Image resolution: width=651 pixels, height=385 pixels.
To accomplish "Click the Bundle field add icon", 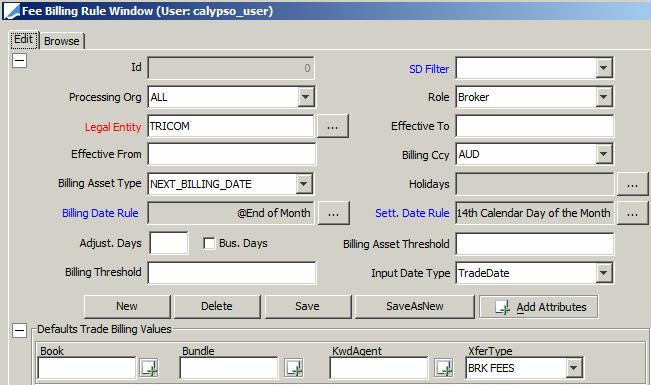I will pos(294,368).
